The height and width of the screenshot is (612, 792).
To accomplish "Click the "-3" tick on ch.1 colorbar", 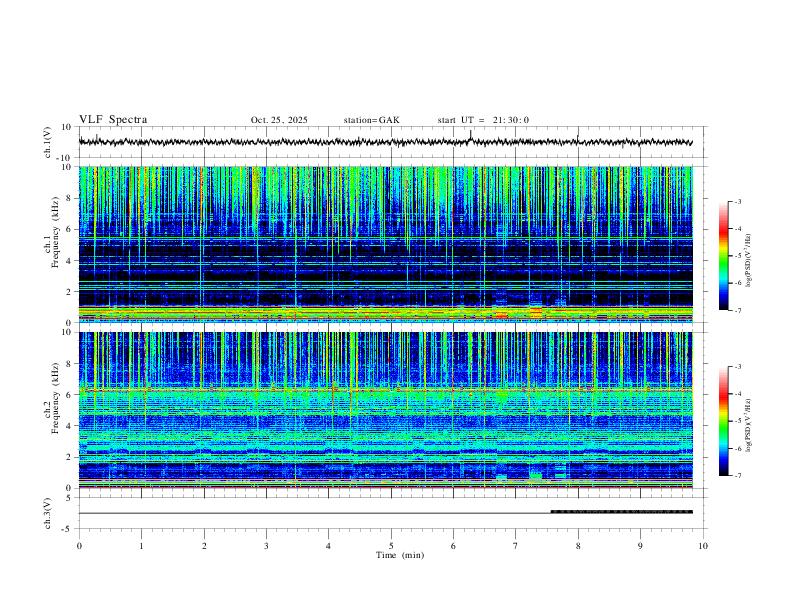I will [737, 201].
